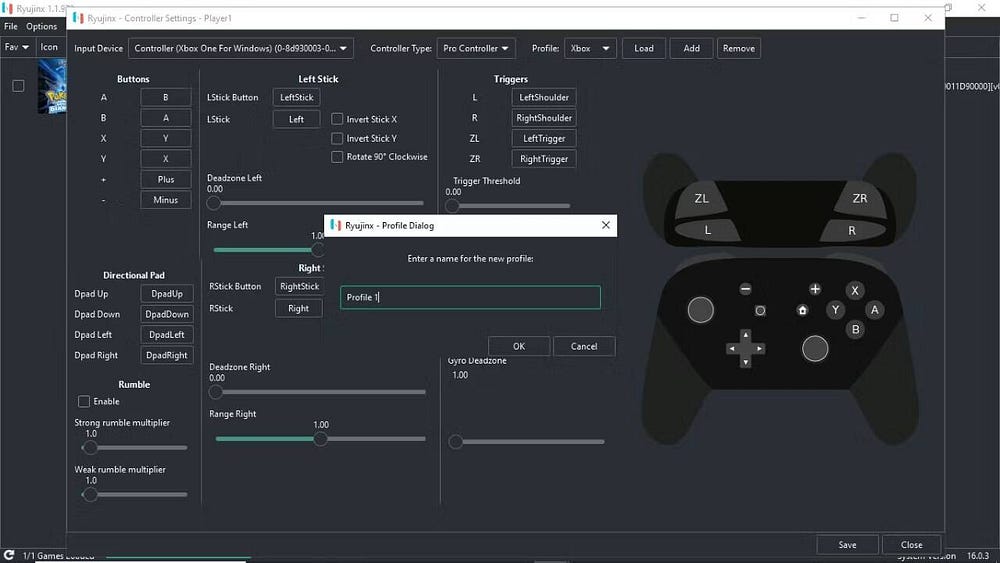Open the Profile dropdown showing Xbox

(590, 48)
